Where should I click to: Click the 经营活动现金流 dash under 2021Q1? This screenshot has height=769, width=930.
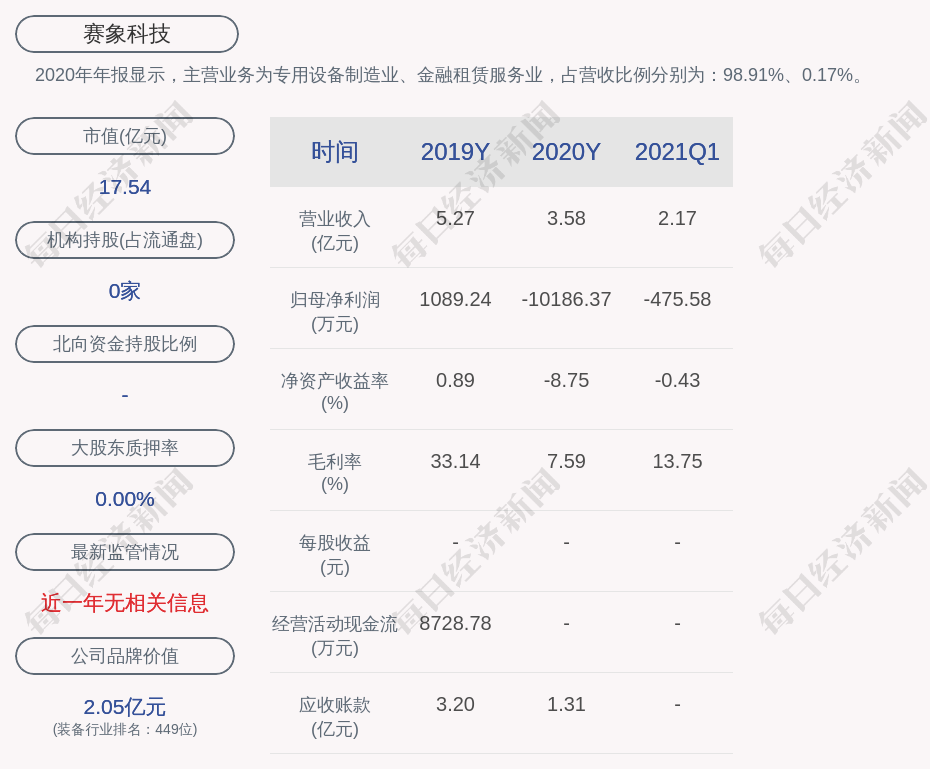677,624
